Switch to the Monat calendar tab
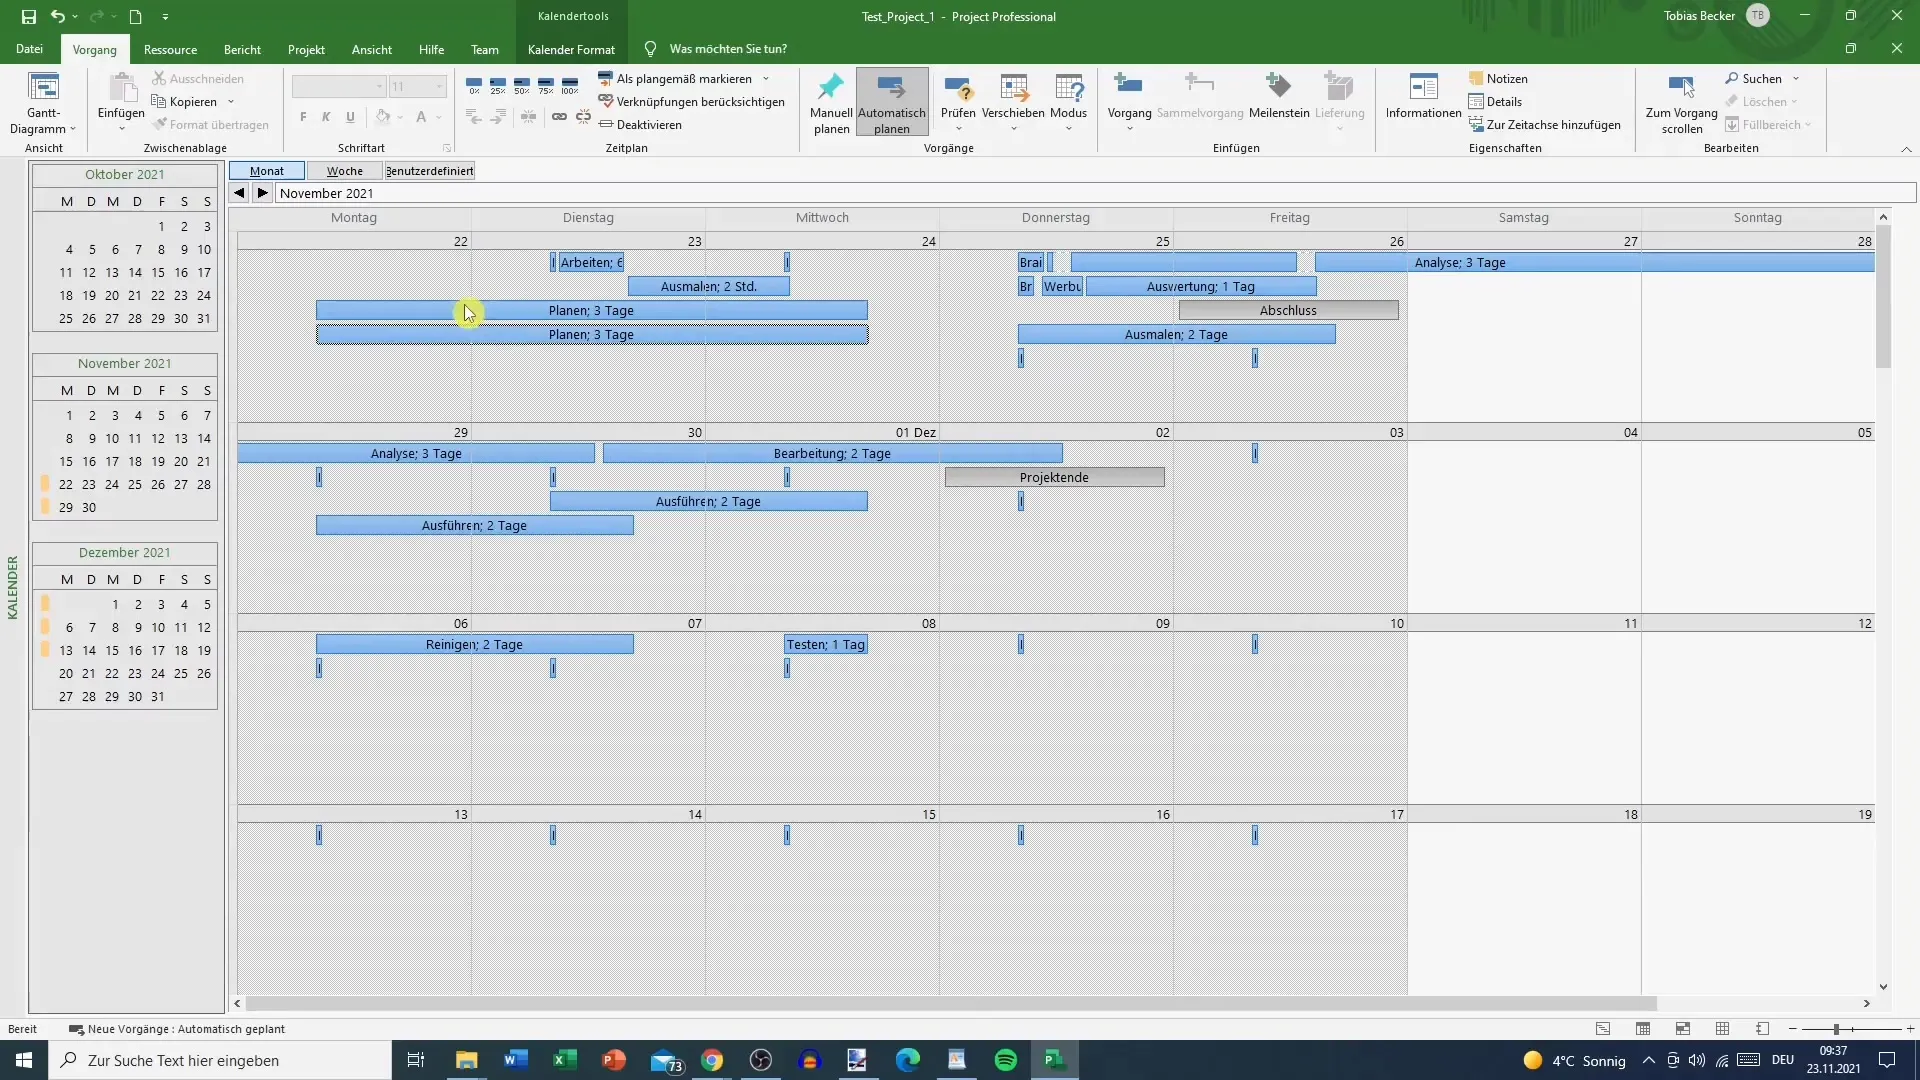This screenshot has width=1920, height=1080. (266, 170)
